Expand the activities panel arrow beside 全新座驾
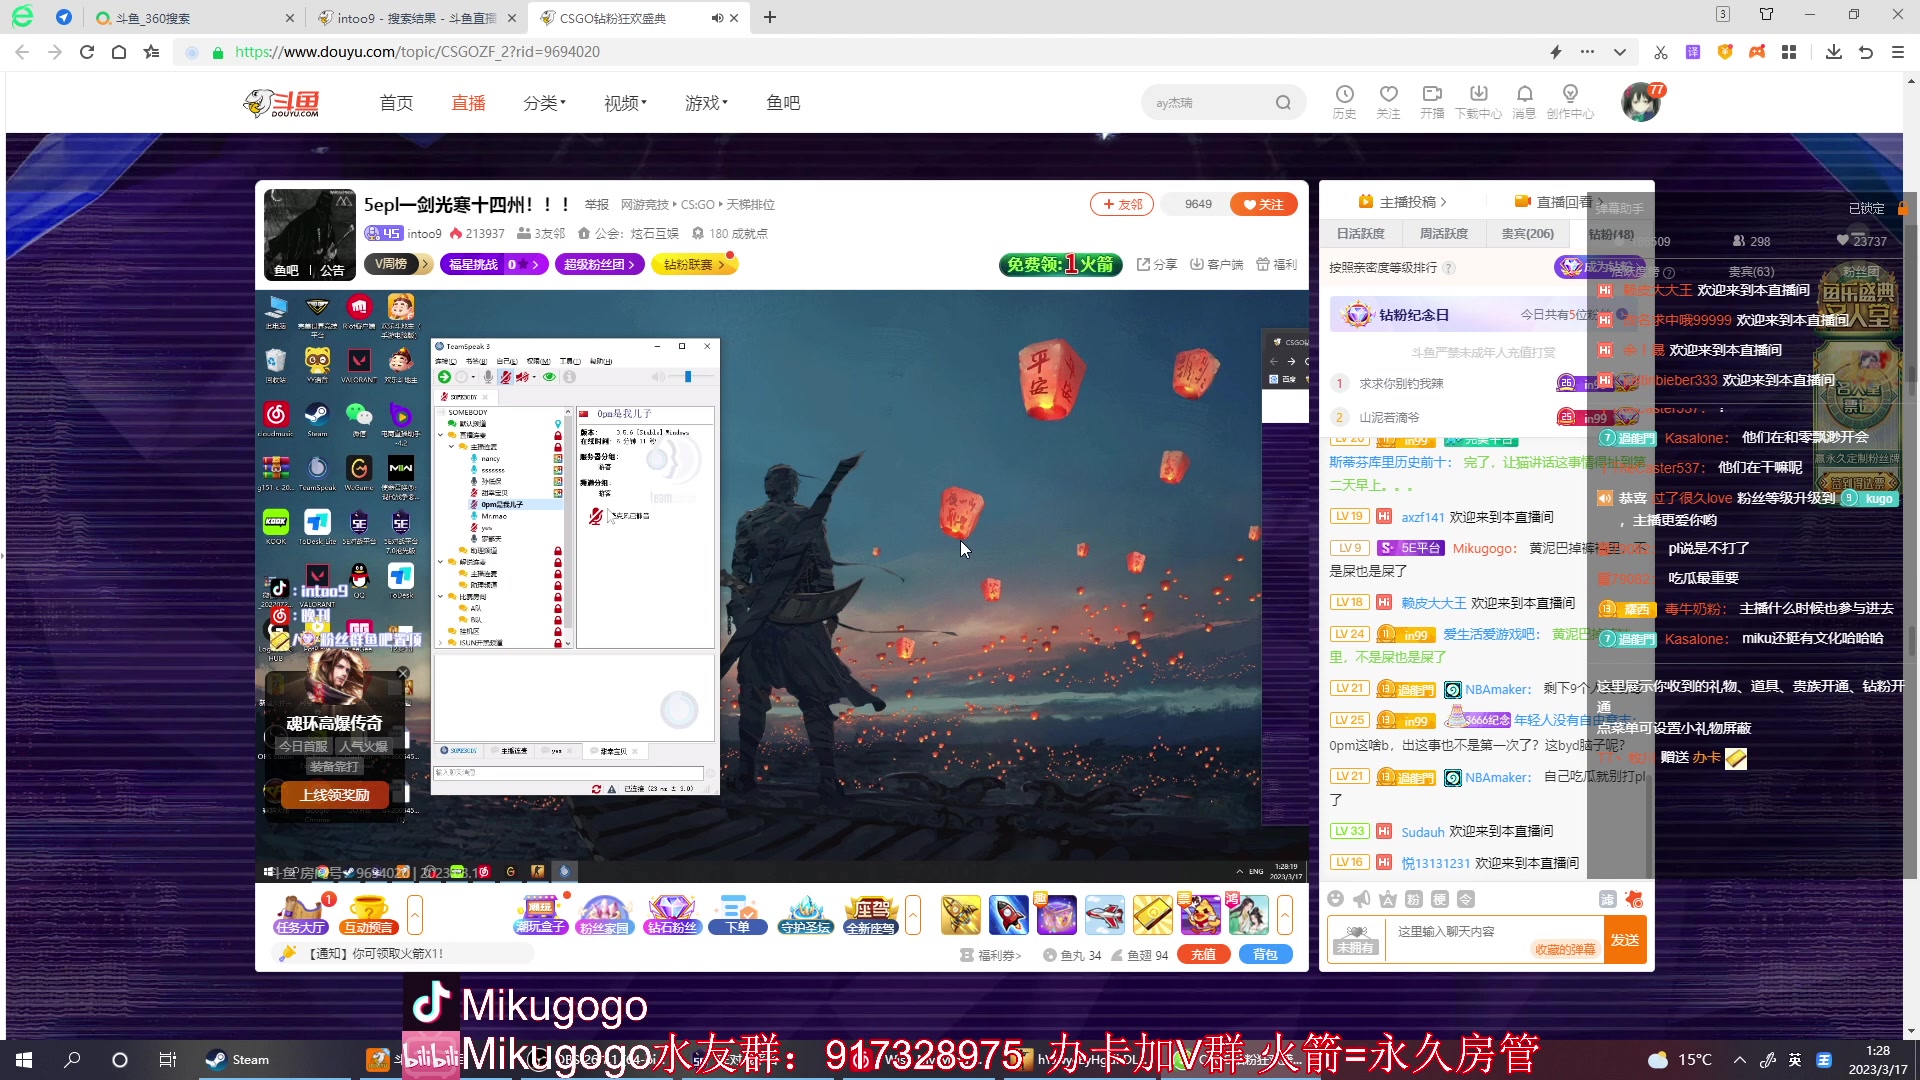1920x1080 pixels. pyautogui.click(x=912, y=914)
